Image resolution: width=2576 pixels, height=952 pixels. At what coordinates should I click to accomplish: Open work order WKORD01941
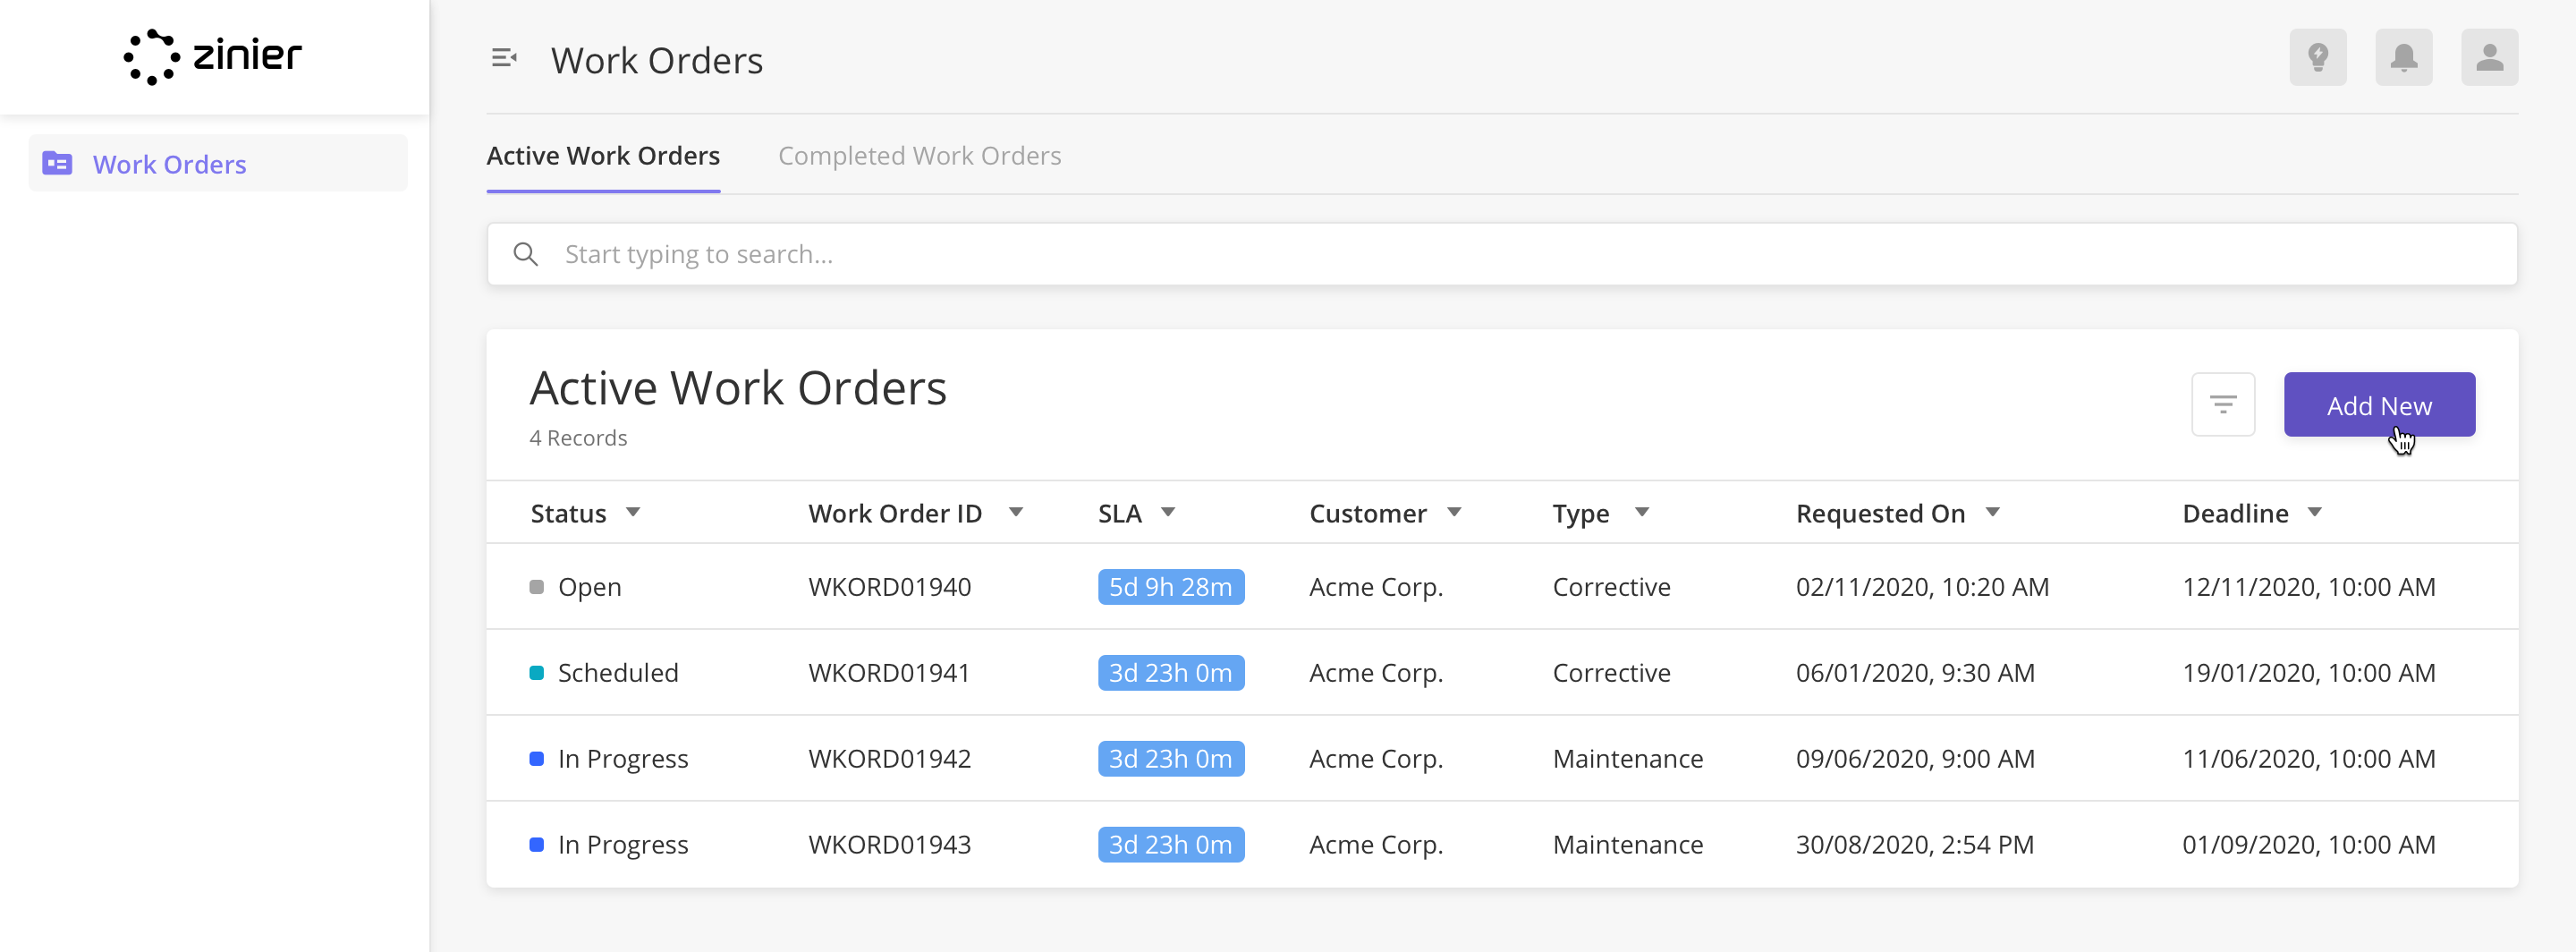890,673
